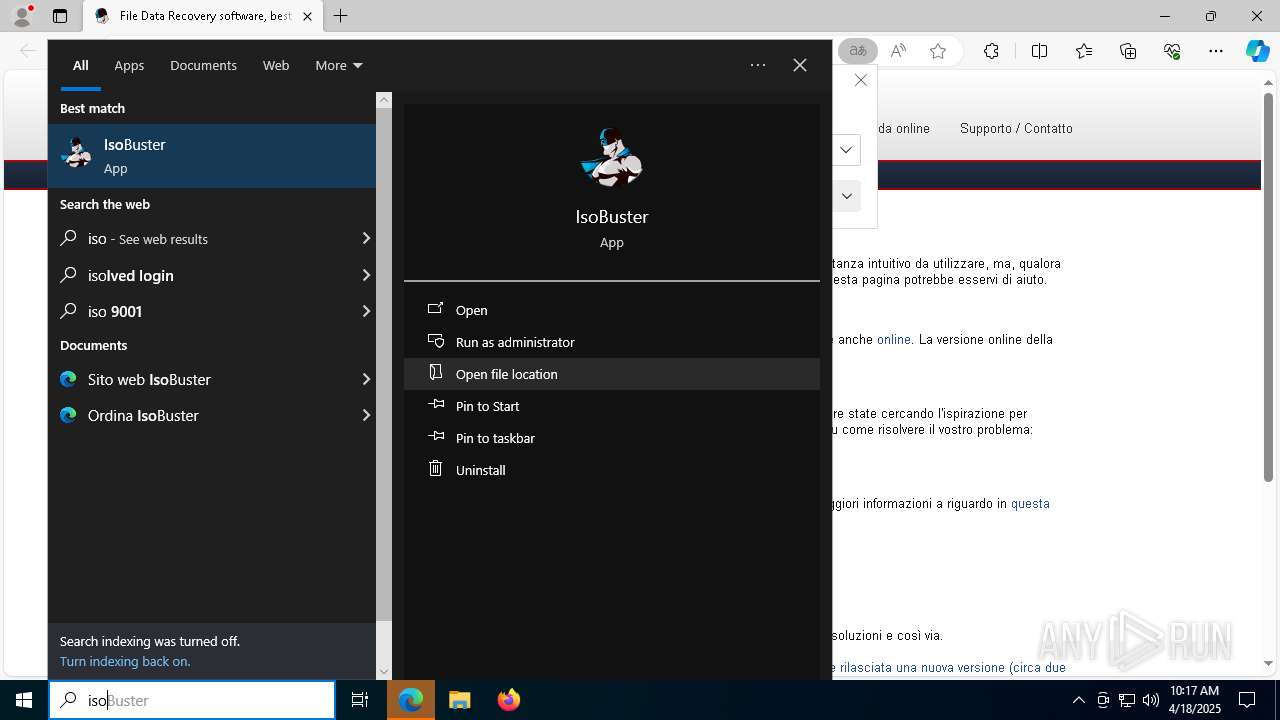Click the Pin to Start pin icon
The image size is (1280, 720).
[x=435, y=405]
